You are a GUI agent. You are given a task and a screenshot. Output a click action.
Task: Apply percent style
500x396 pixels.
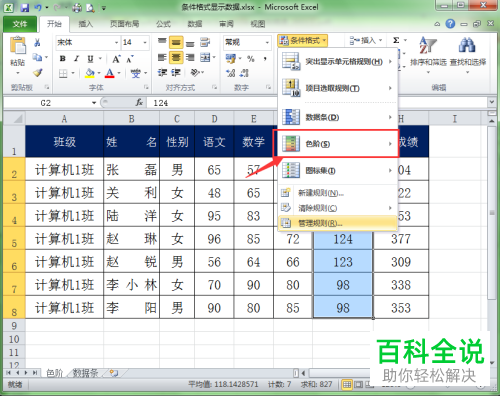click(250, 59)
